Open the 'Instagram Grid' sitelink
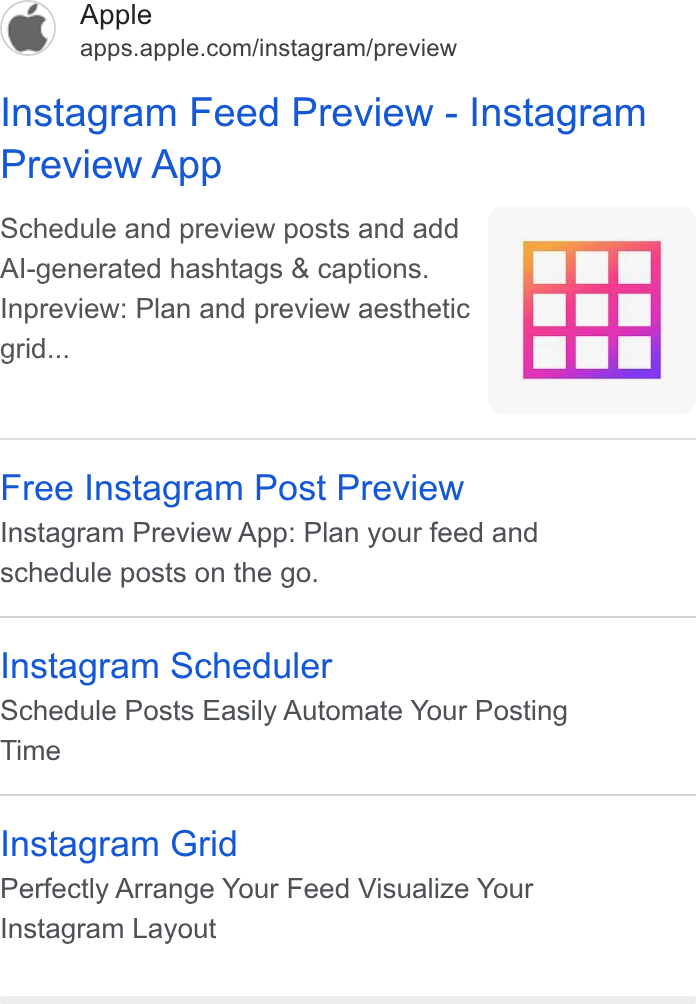Viewport: 696px width, 1004px height. [119, 844]
